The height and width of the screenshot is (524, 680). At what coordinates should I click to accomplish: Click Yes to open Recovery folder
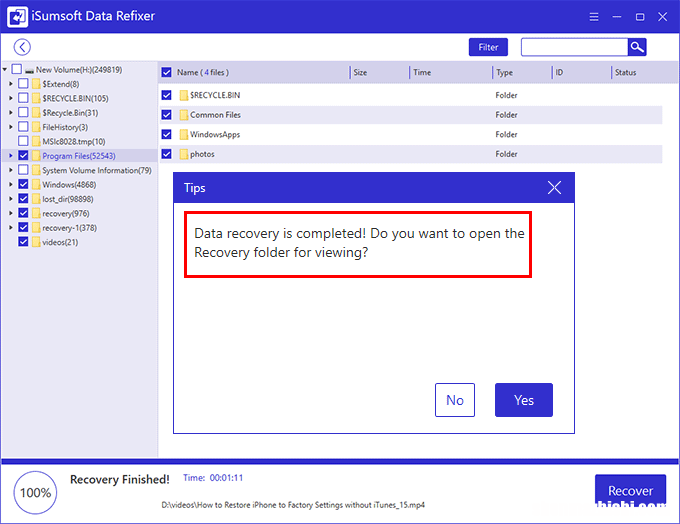524,400
